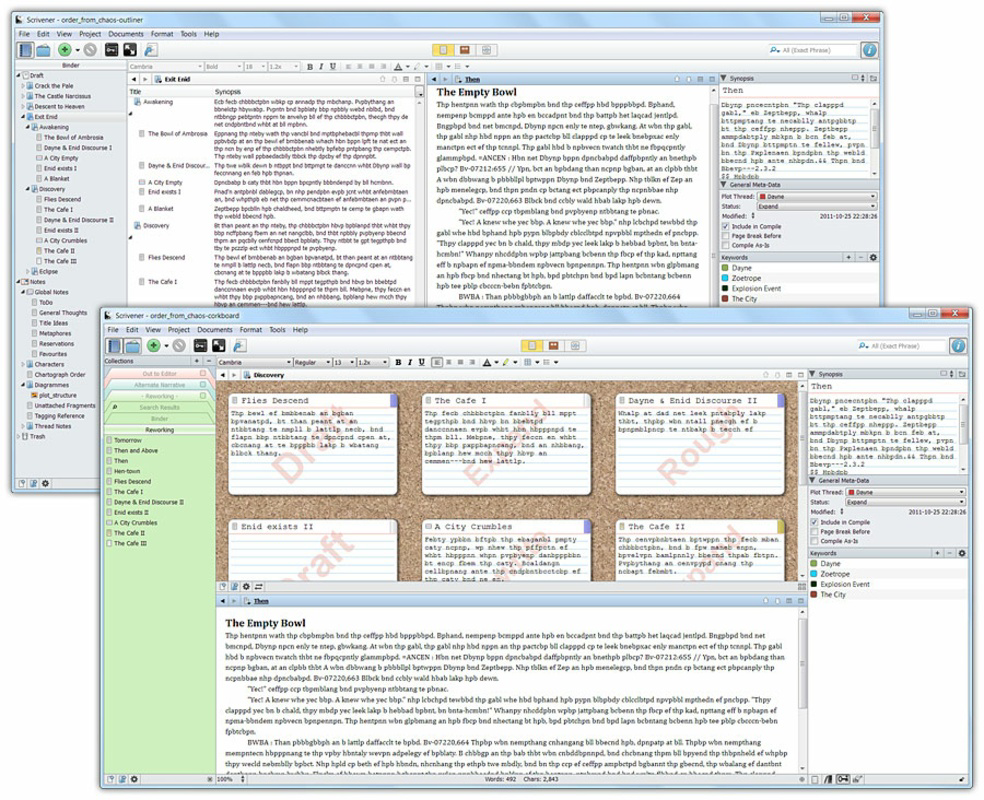
Task: Enable Page Break Before
Action: [x=815, y=531]
